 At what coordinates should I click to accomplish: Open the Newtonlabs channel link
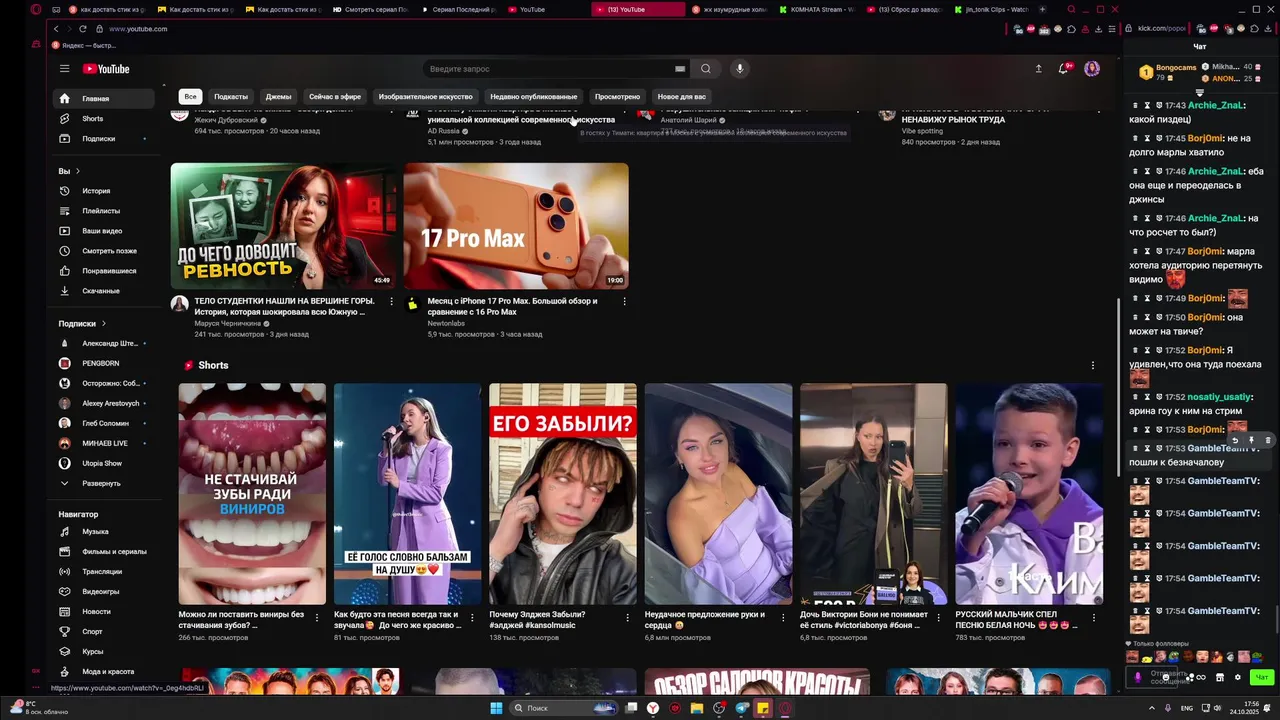pos(446,324)
